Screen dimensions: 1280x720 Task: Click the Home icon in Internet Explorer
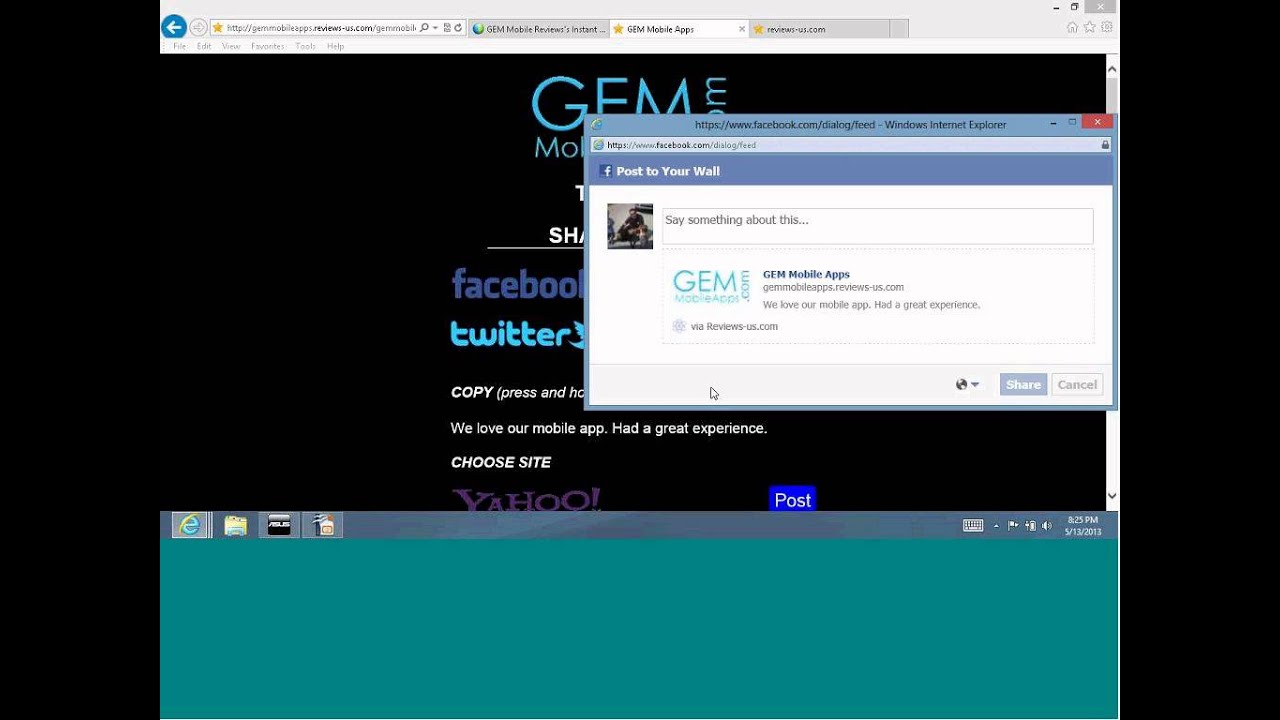point(1072,27)
